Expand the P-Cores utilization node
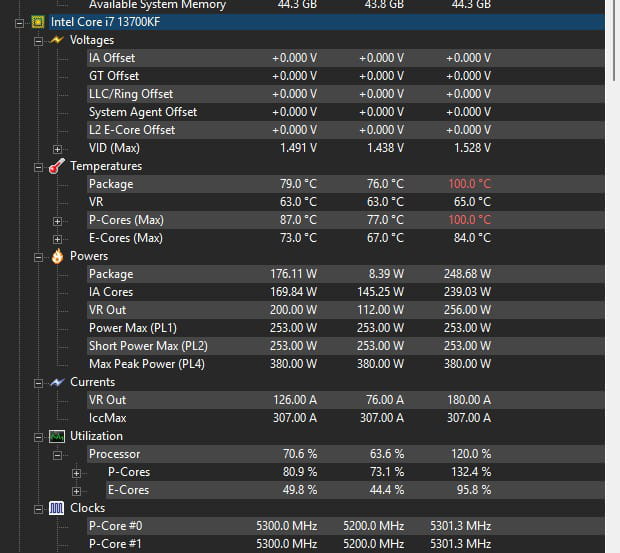620x553 pixels. point(76,474)
